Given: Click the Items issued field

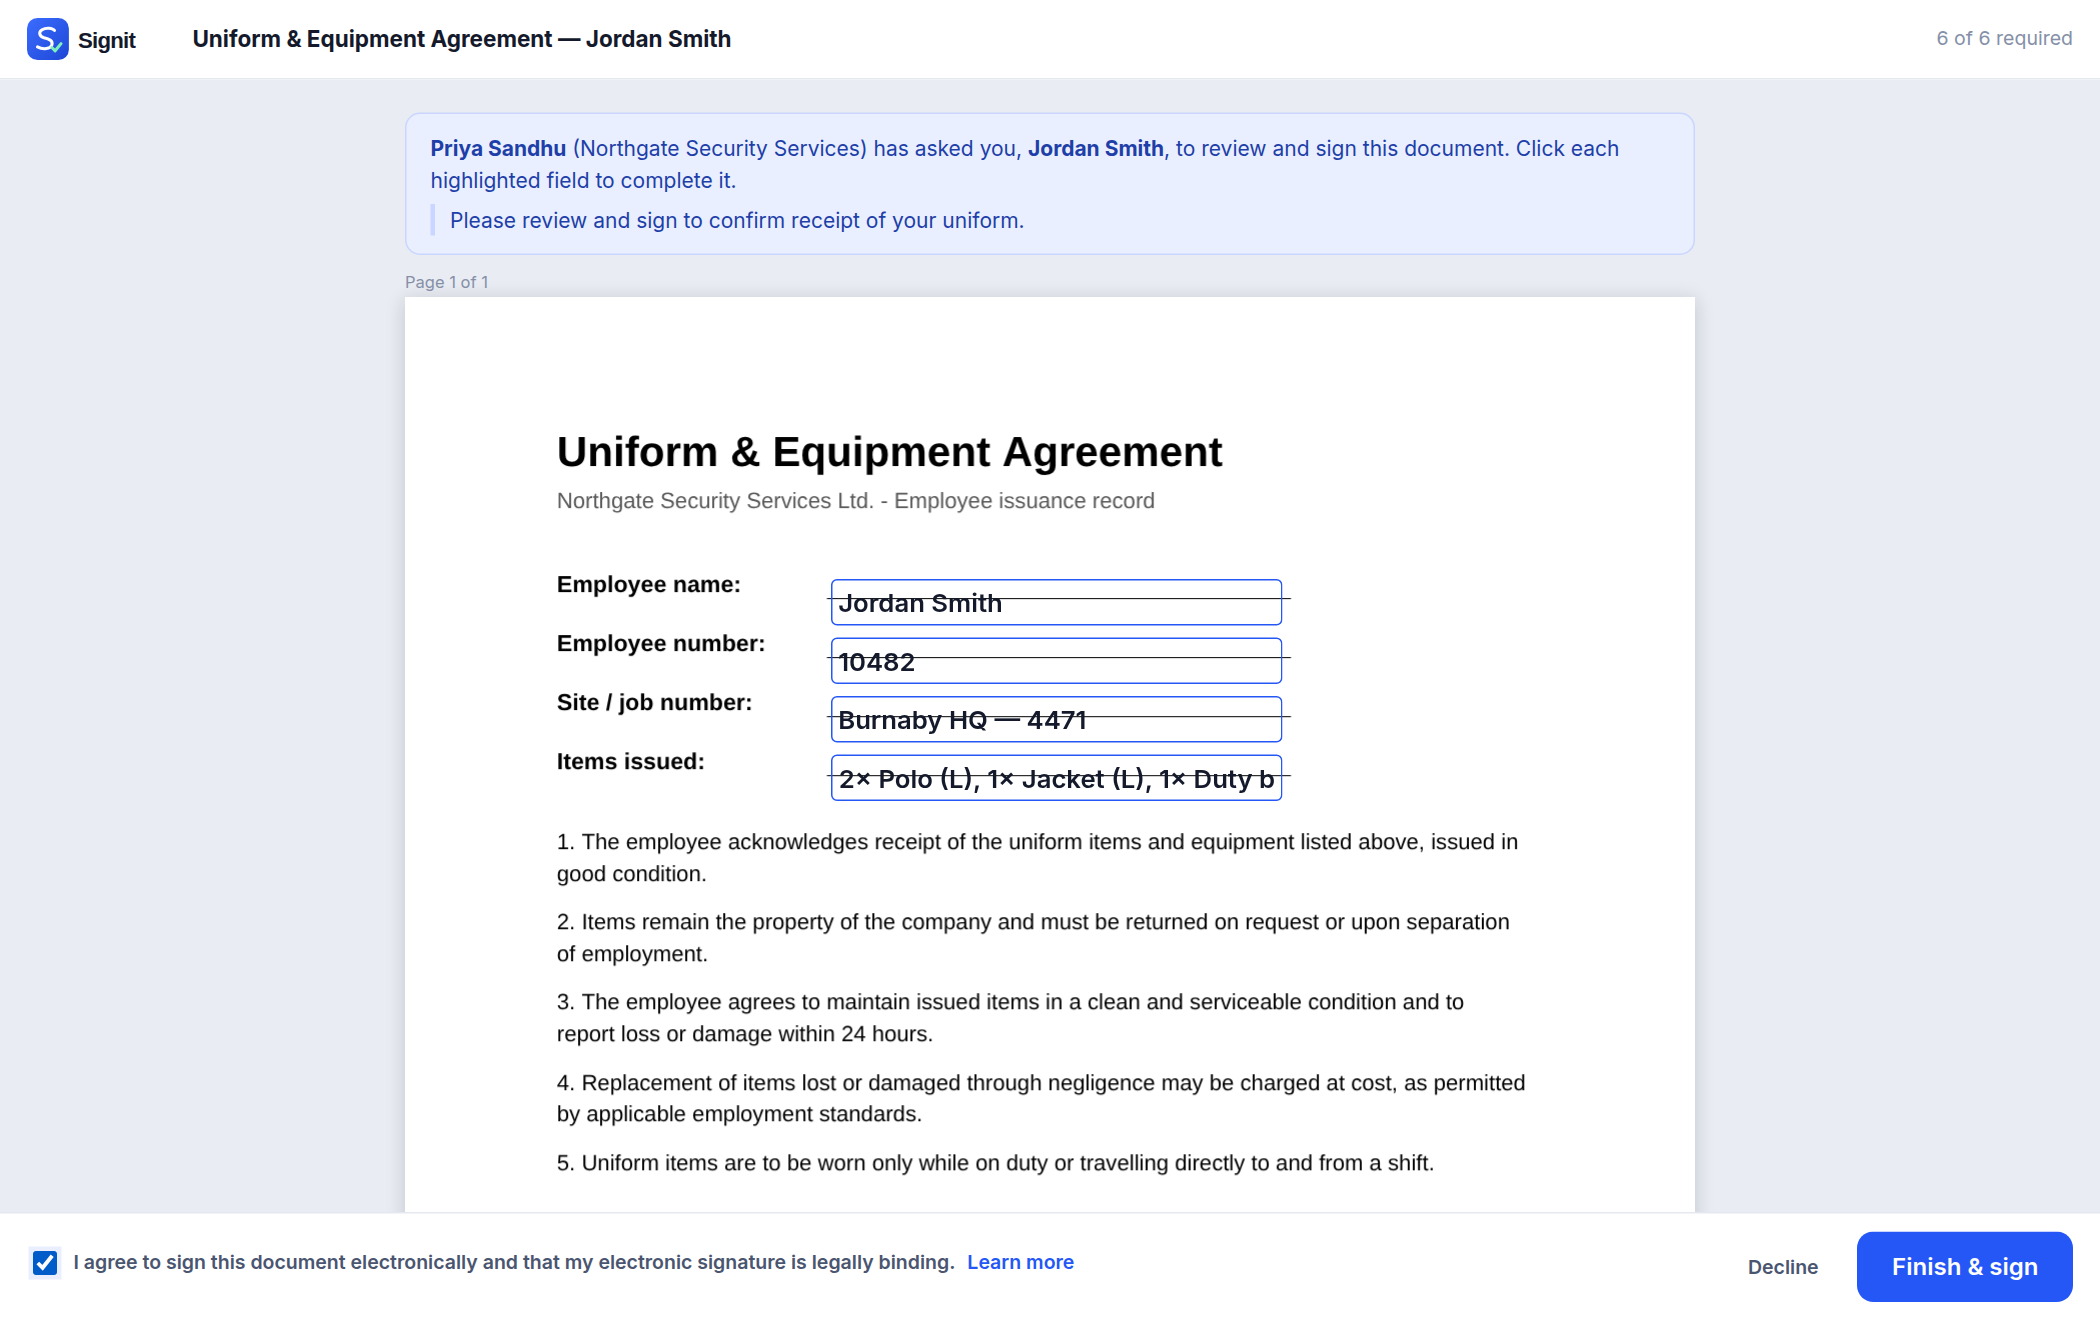Looking at the screenshot, I should pyautogui.click(x=1056, y=778).
